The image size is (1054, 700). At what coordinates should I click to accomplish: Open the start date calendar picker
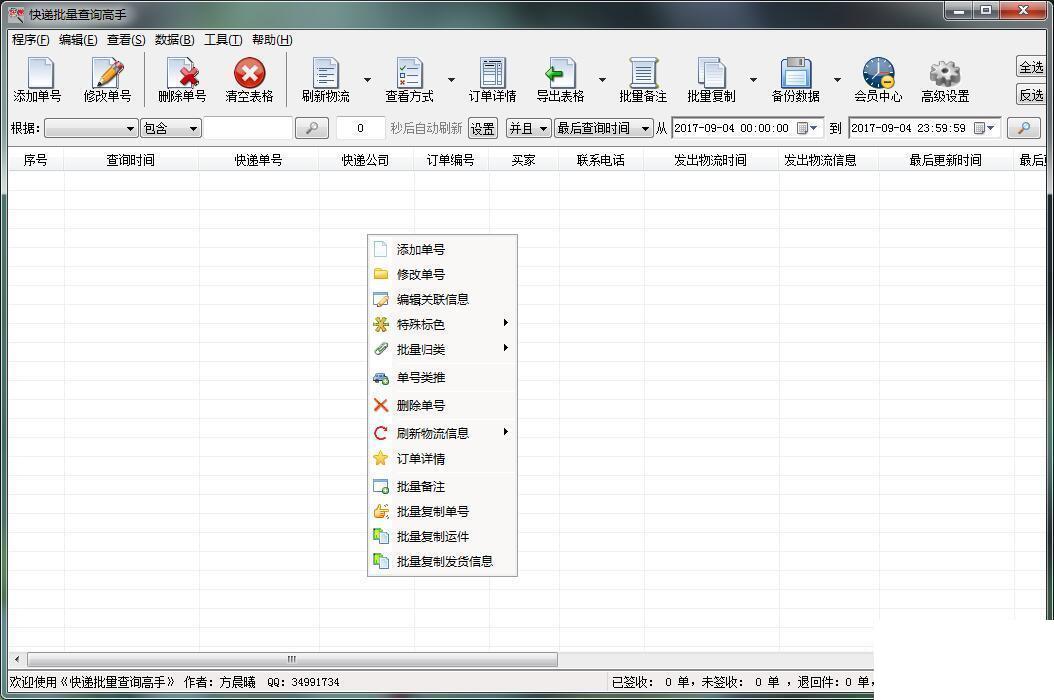point(807,128)
